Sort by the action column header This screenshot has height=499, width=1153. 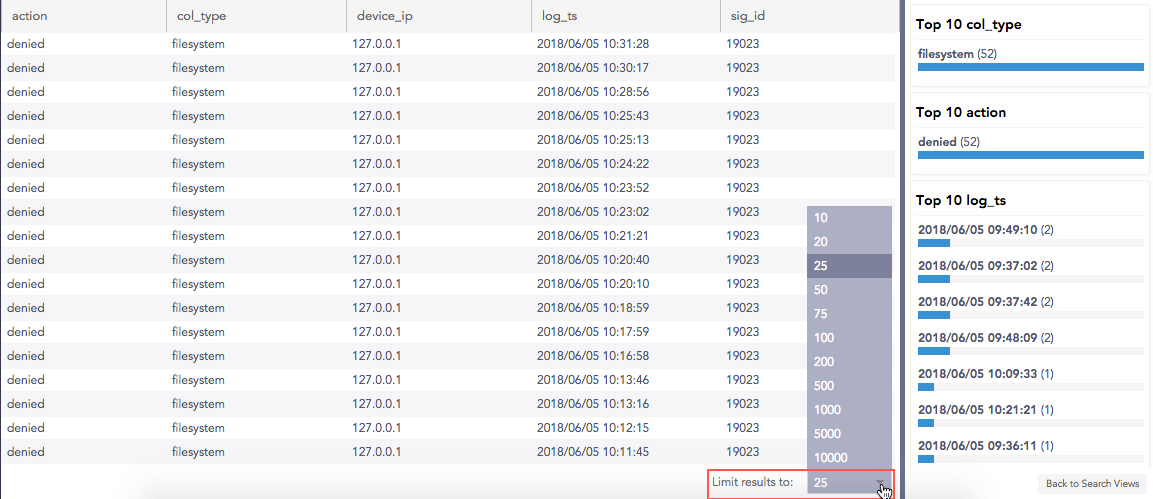point(29,16)
